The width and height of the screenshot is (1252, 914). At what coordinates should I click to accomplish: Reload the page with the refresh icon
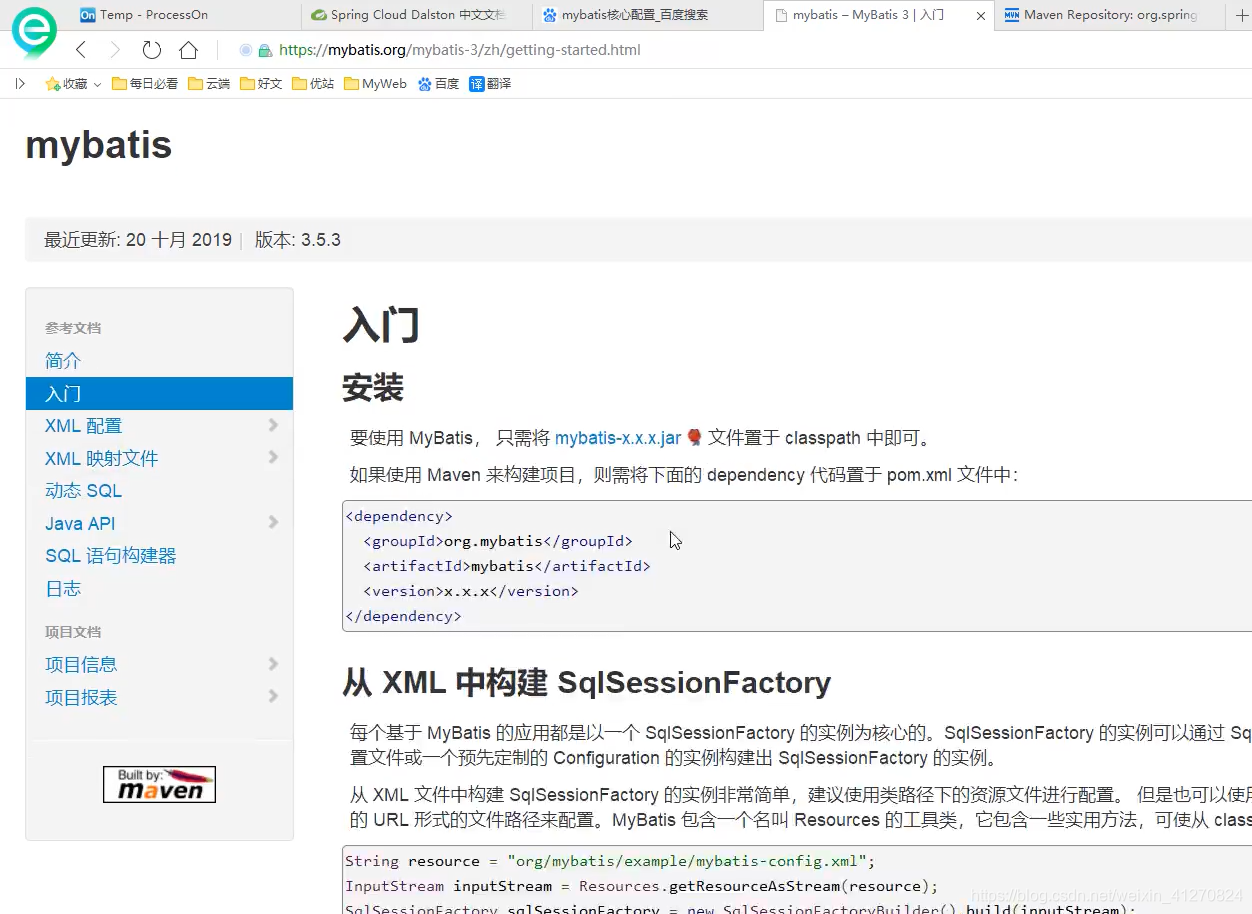coord(152,50)
